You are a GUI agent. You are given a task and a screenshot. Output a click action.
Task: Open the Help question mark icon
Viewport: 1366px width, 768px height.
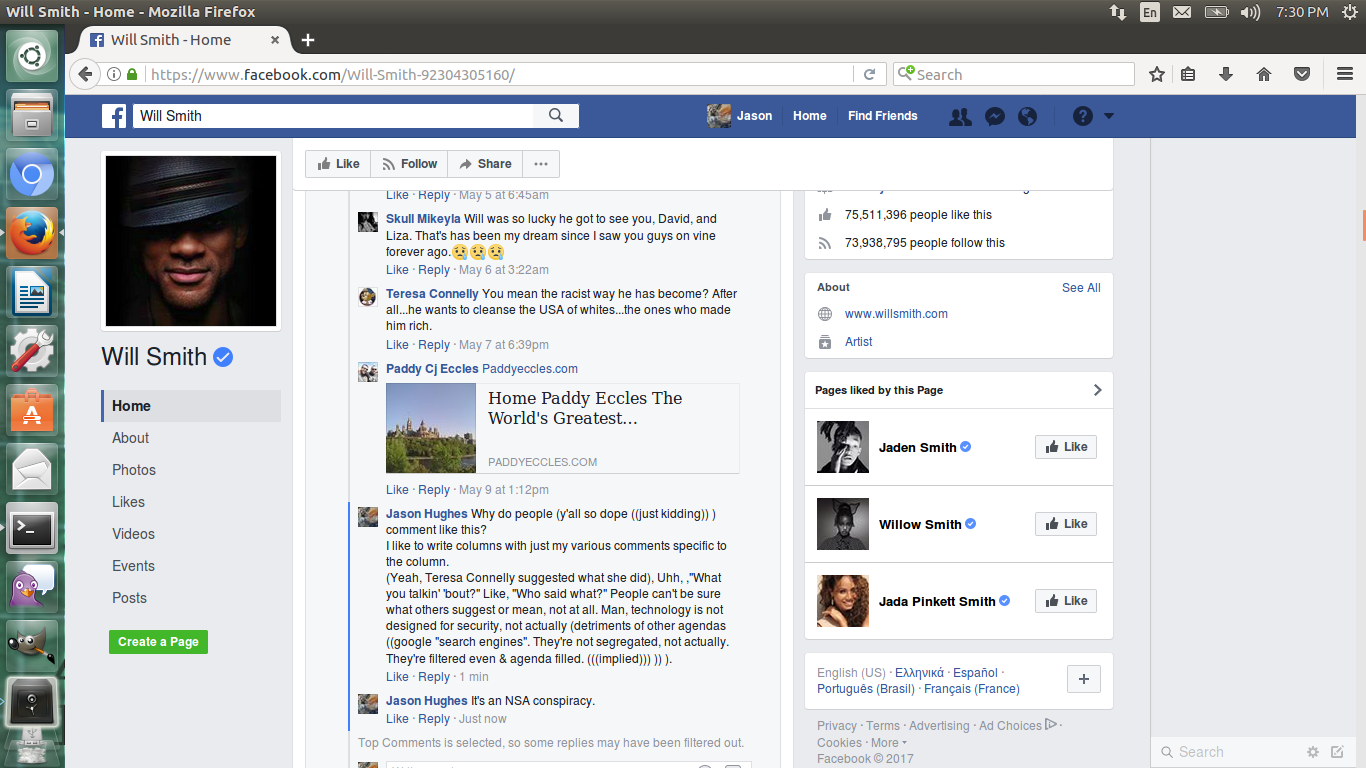[1082, 116]
